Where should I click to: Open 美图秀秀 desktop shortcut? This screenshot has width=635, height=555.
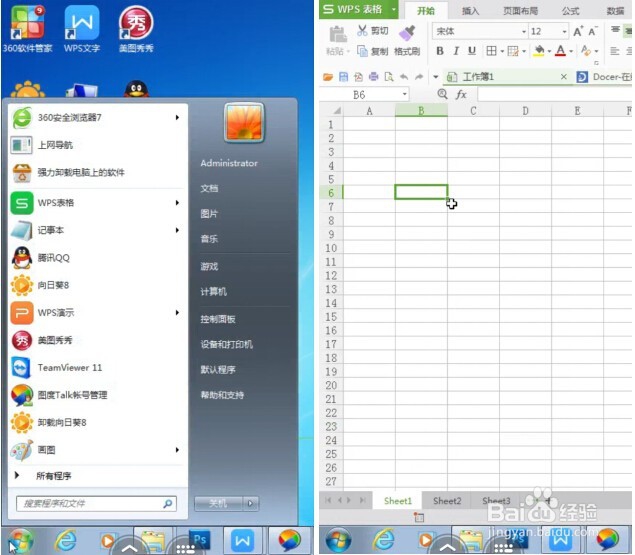point(136,29)
